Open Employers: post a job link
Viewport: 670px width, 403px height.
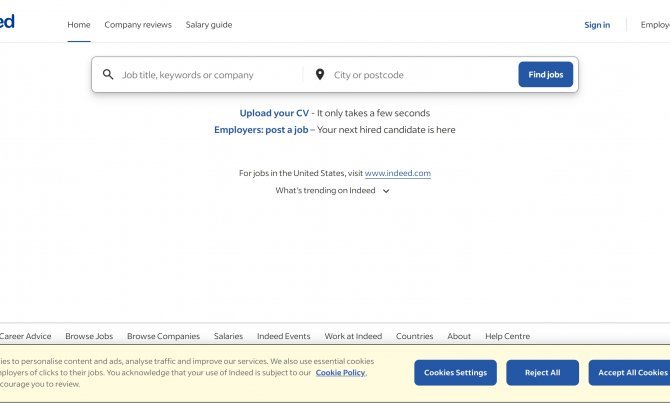click(261, 130)
